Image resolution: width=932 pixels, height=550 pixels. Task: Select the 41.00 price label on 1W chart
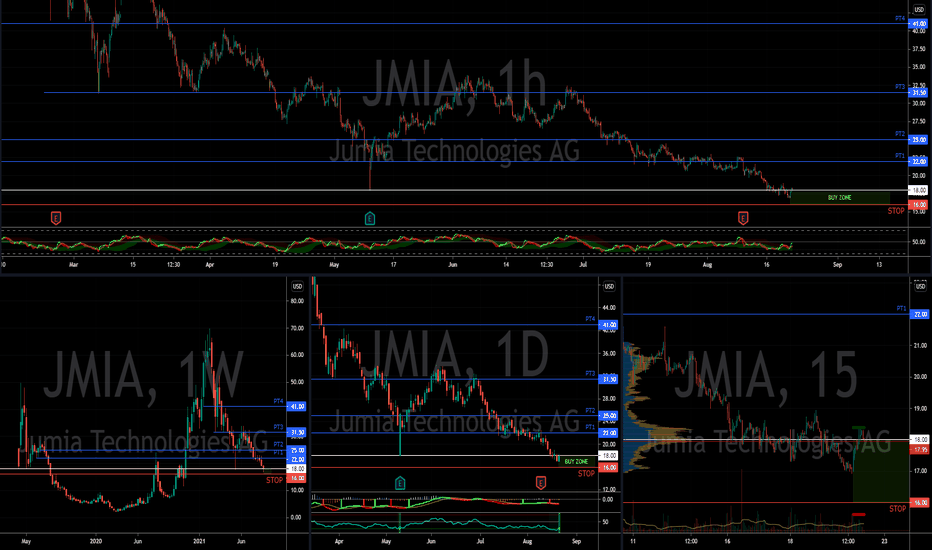click(296, 407)
